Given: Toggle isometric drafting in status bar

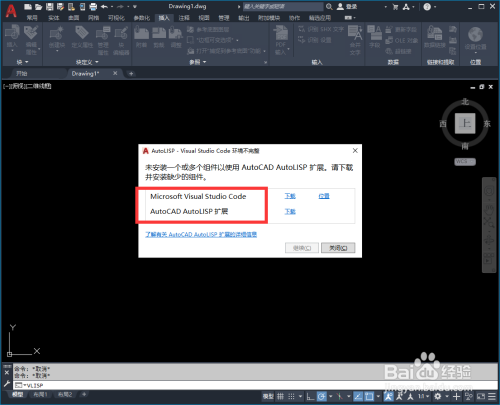Looking at the screenshot, I should pos(339,396).
